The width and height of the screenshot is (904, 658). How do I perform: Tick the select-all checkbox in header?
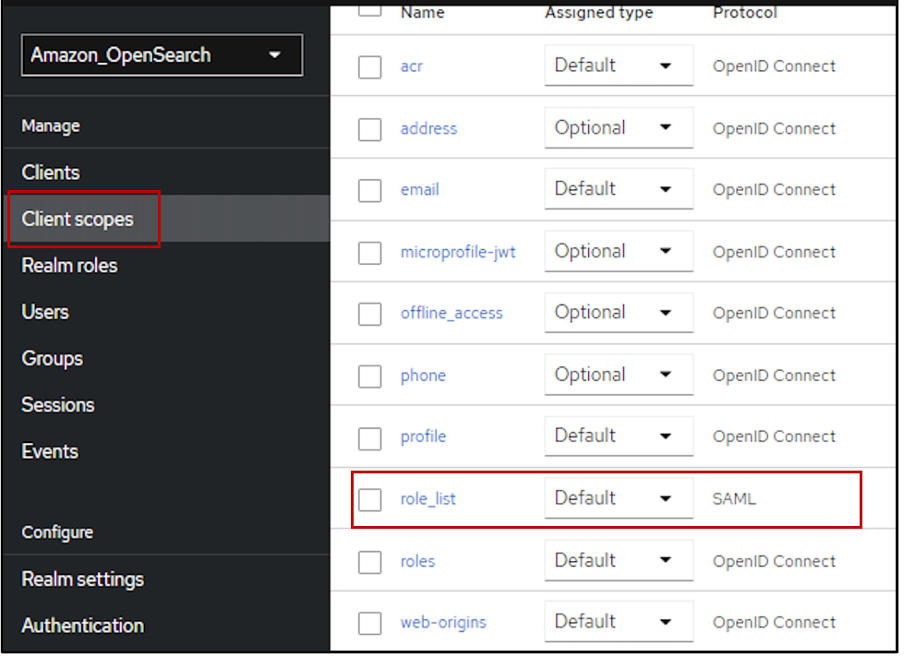pos(370,9)
